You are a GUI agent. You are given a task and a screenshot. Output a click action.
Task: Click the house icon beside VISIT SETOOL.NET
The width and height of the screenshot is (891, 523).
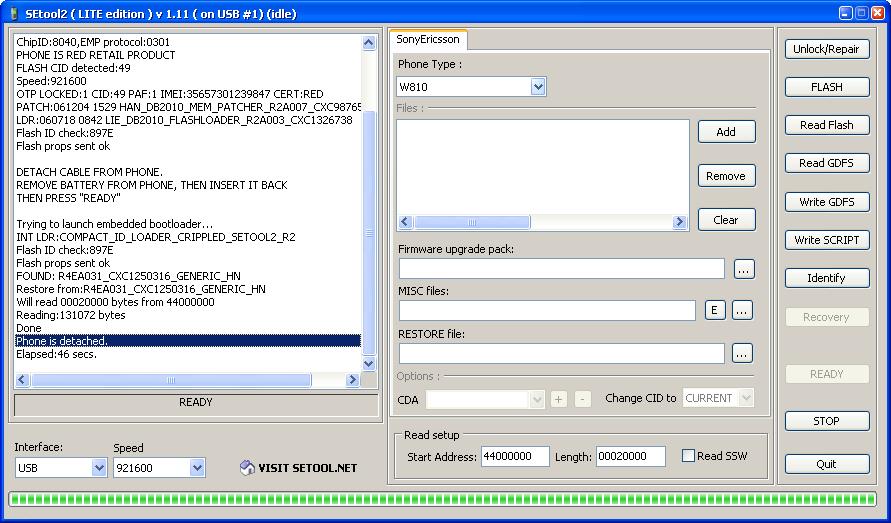click(247, 468)
